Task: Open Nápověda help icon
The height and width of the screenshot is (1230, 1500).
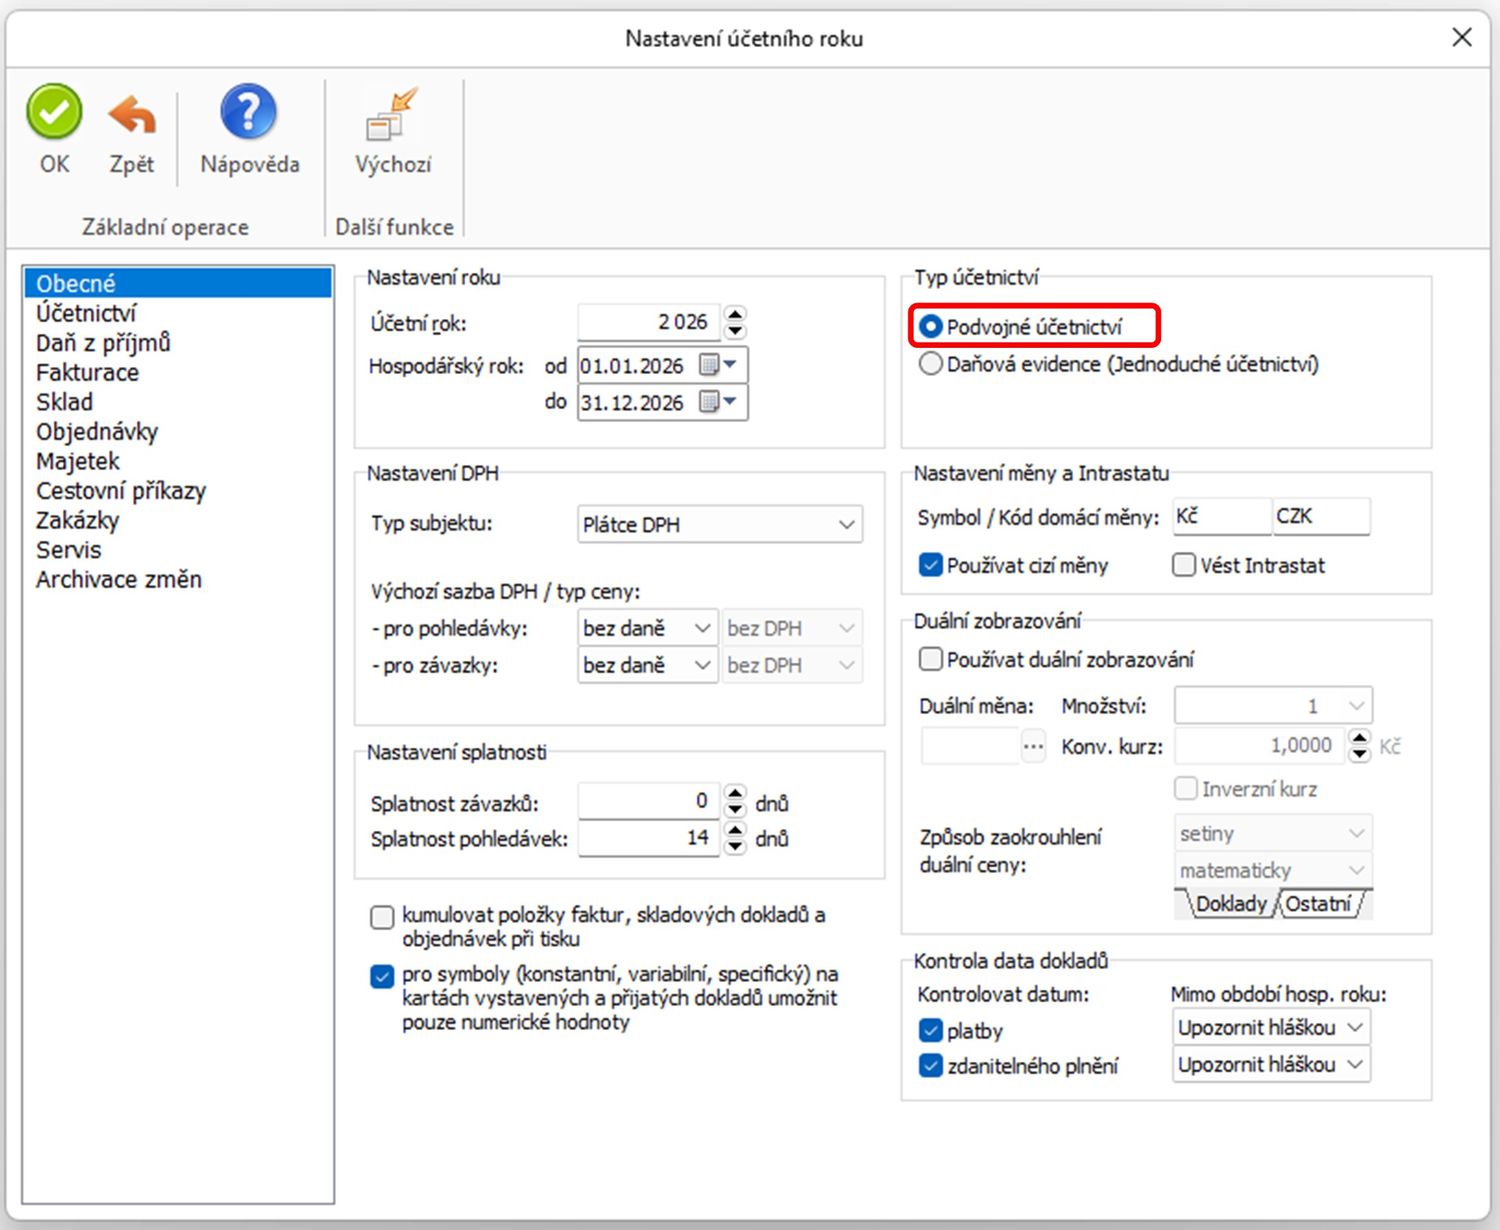Action: [248, 112]
